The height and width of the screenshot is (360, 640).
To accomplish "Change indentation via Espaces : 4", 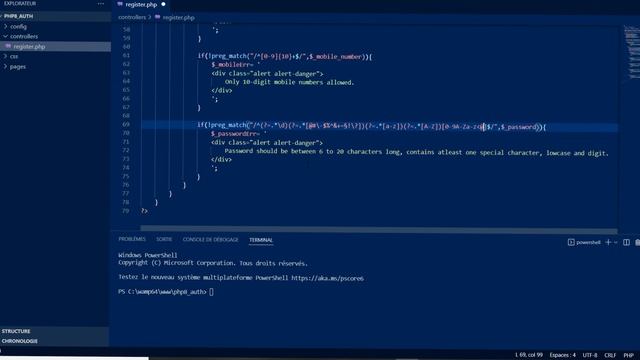I will point(562,355).
